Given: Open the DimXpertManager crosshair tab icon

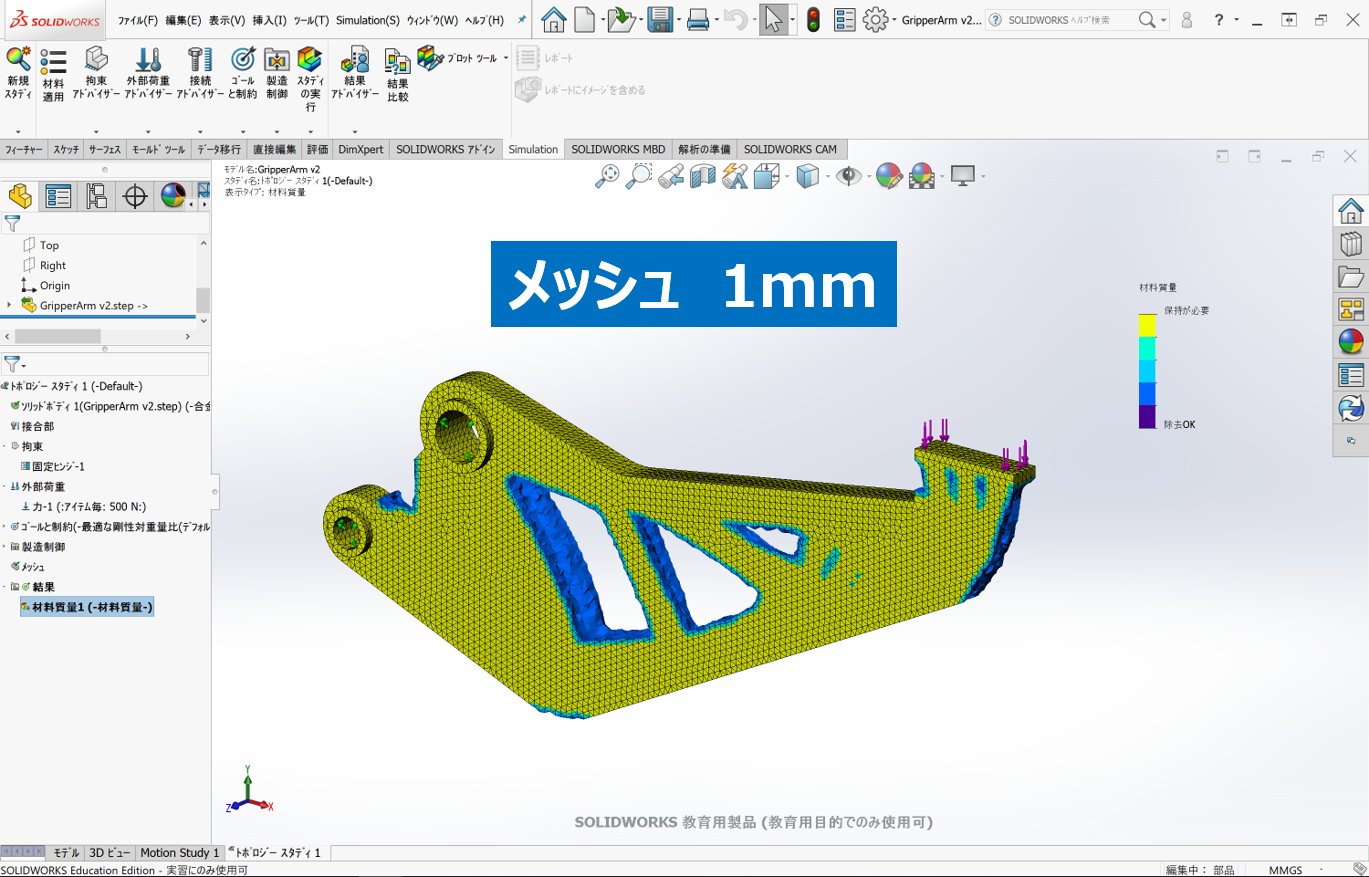Looking at the screenshot, I should (135, 196).
